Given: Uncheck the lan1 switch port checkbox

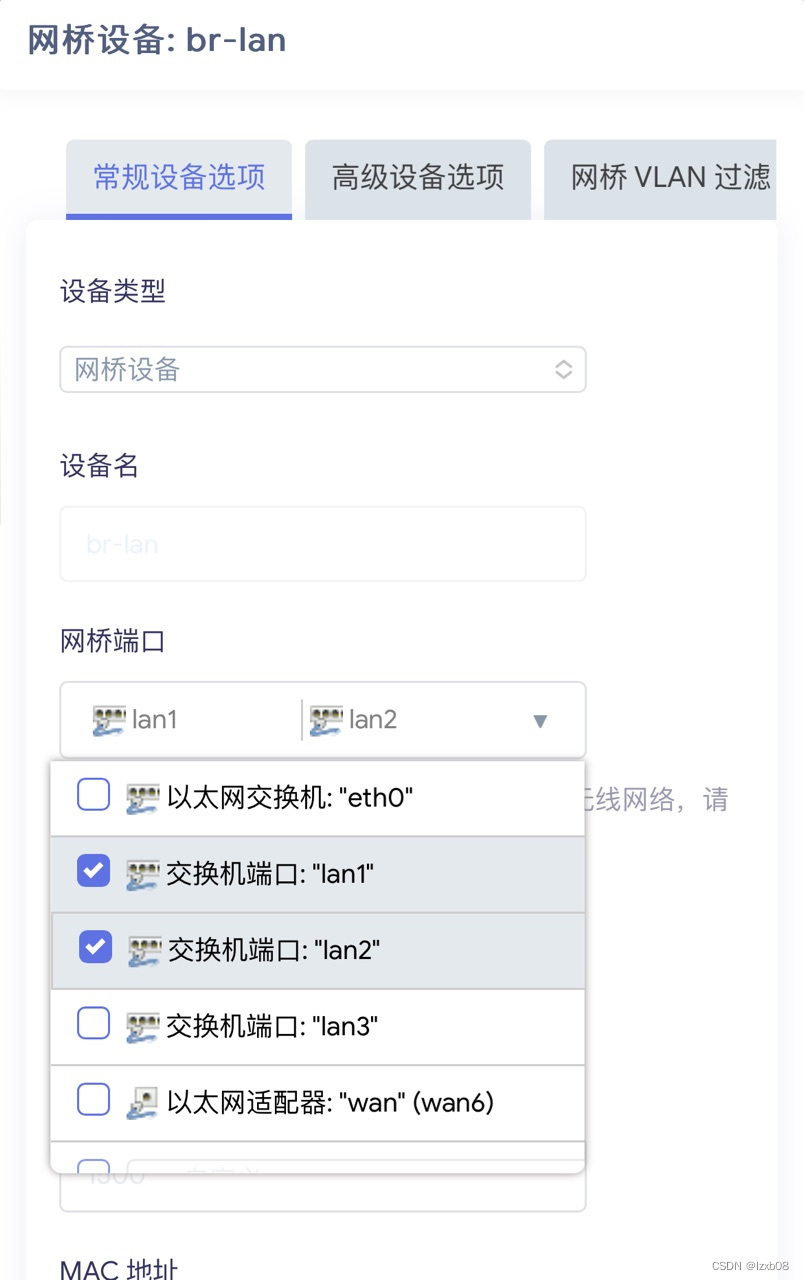Looking at the screenshot, I should coord(94,872).
